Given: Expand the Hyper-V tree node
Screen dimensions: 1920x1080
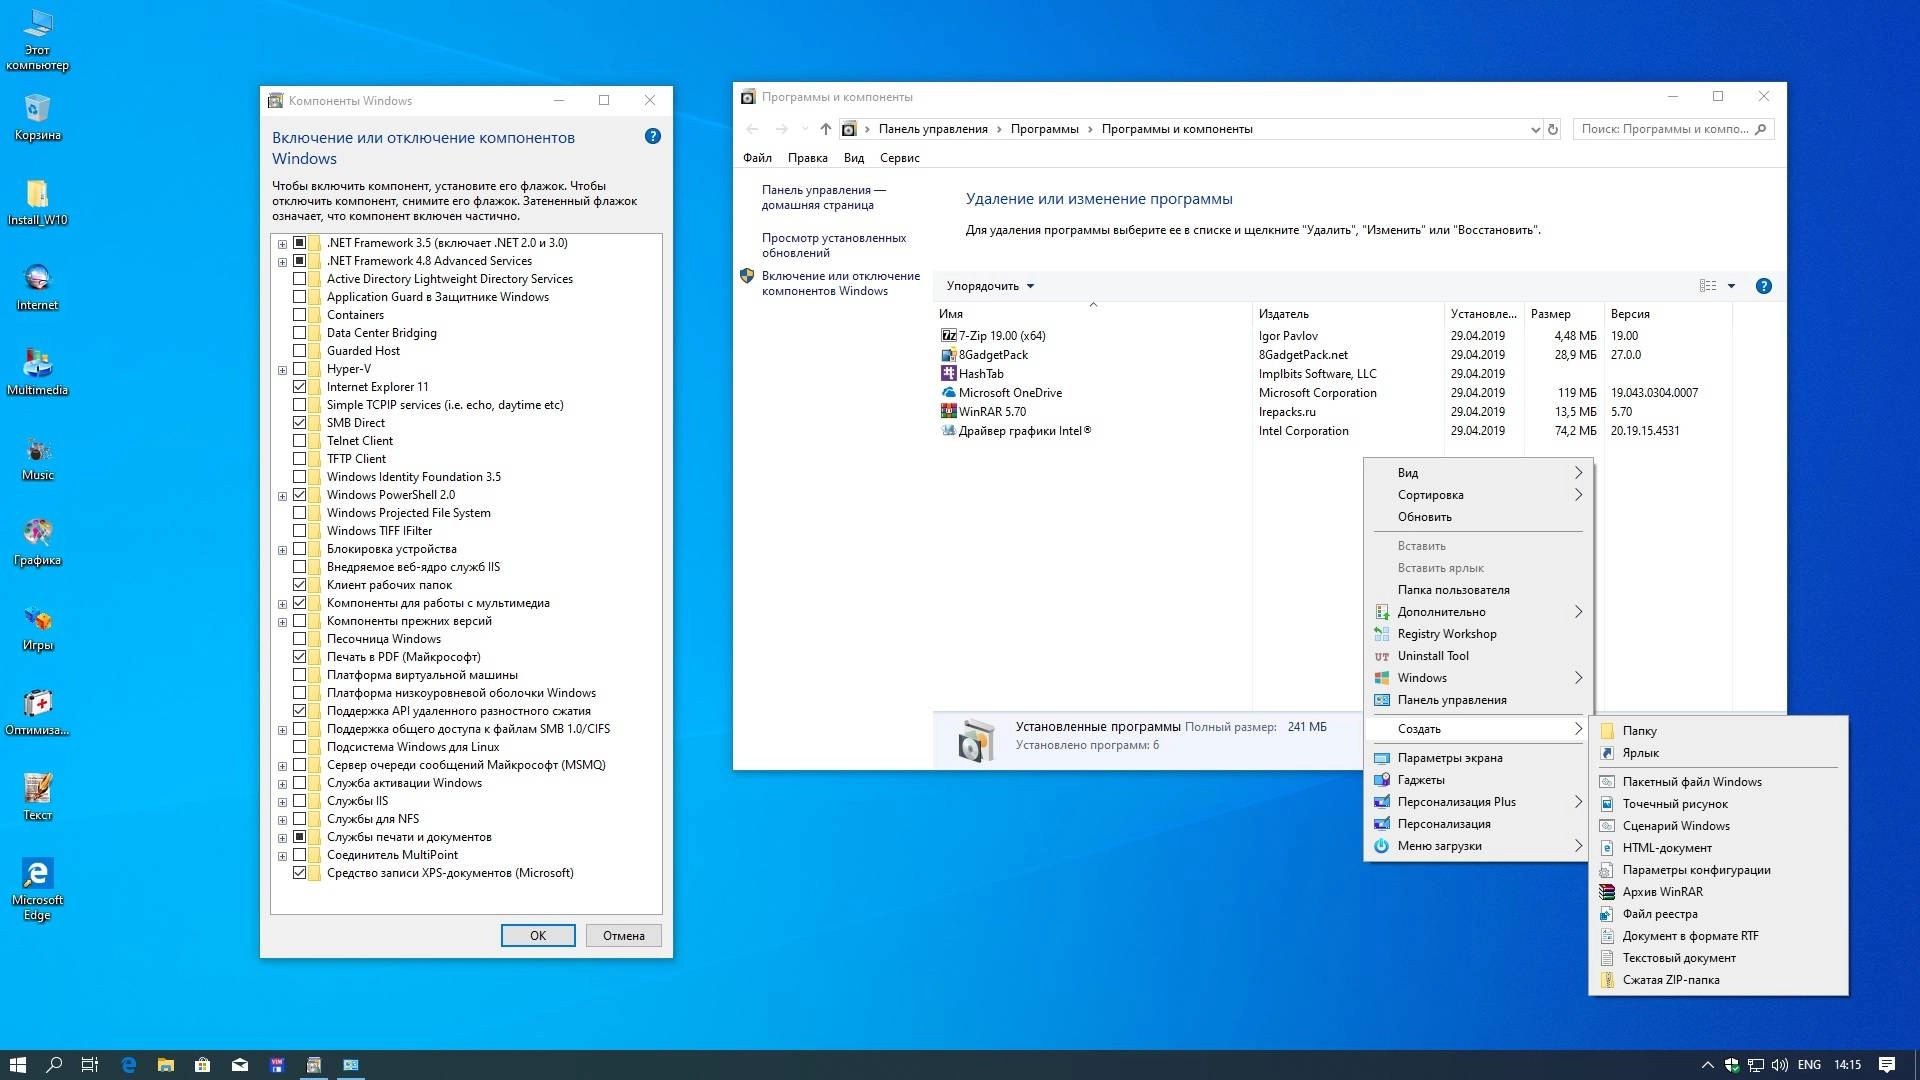Looking at the screenshot, I should coord(282,370).
